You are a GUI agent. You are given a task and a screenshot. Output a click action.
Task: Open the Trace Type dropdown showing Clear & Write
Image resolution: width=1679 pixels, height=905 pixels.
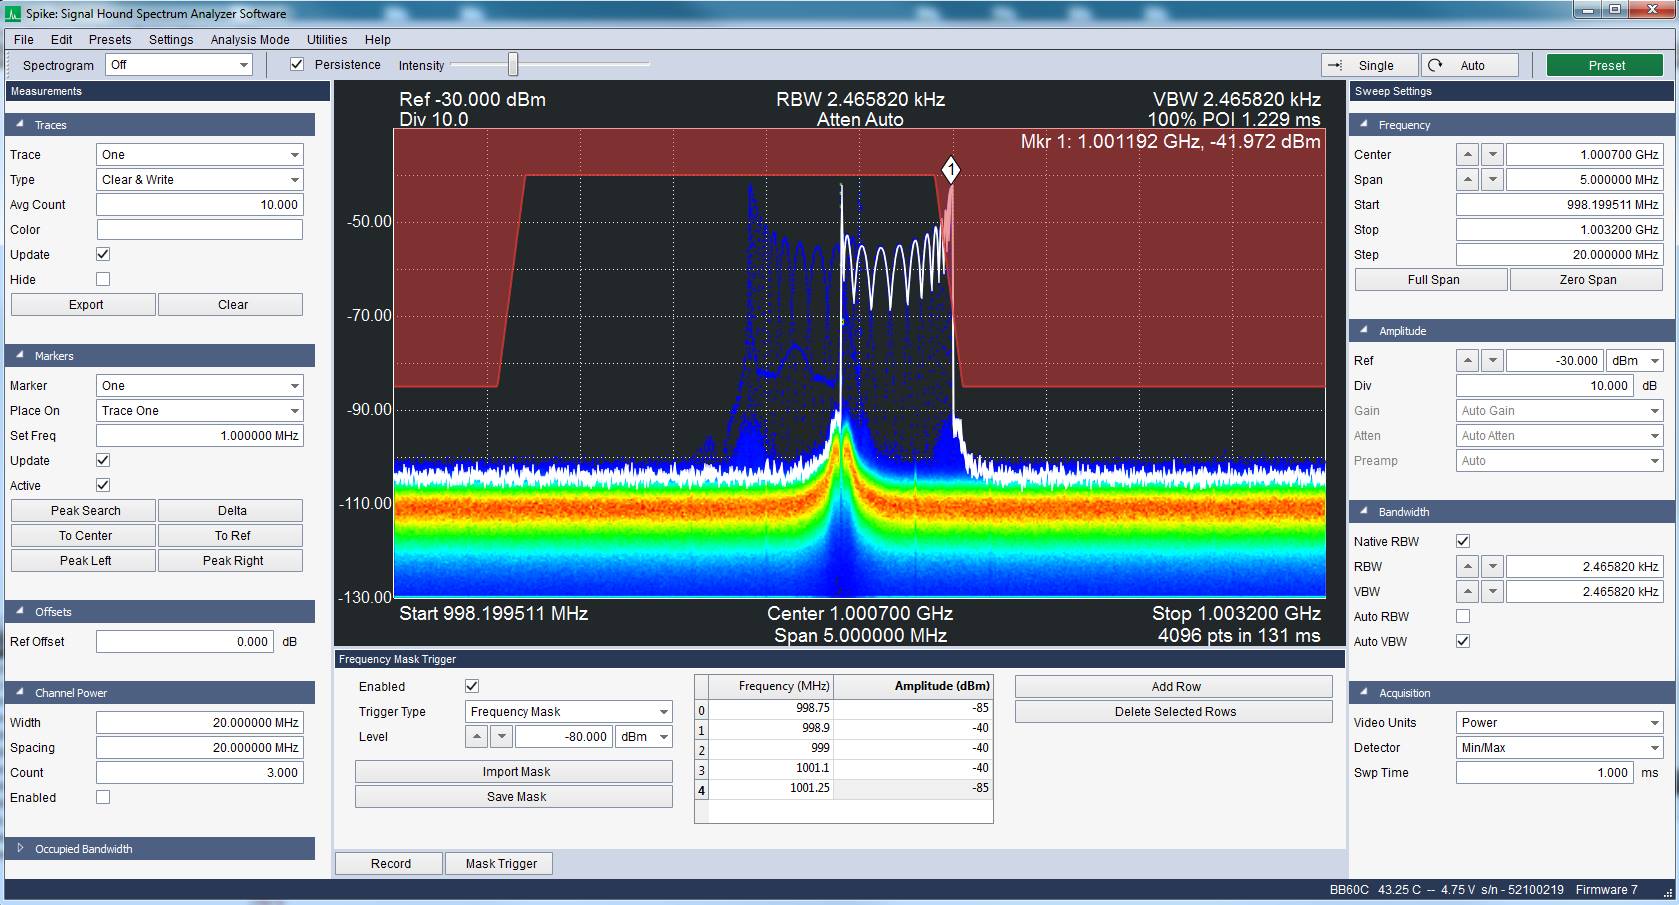(199, 179)
